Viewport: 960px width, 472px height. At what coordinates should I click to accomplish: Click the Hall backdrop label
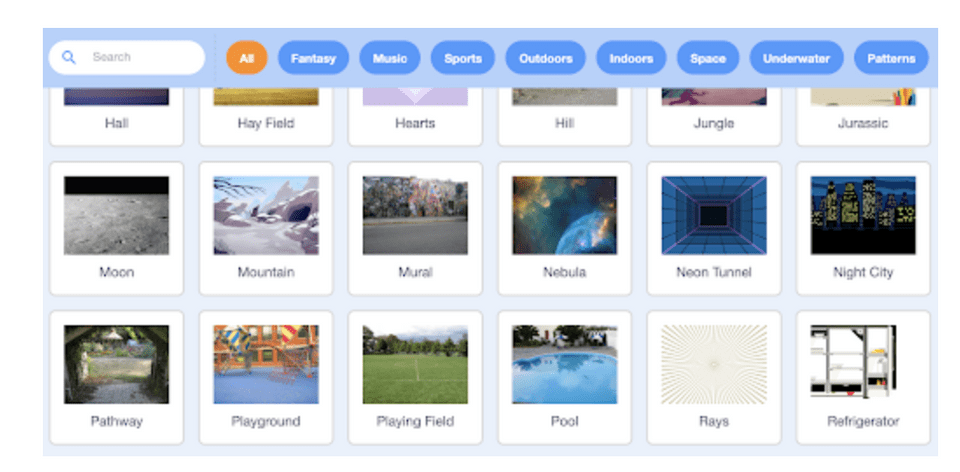point(116,123)
